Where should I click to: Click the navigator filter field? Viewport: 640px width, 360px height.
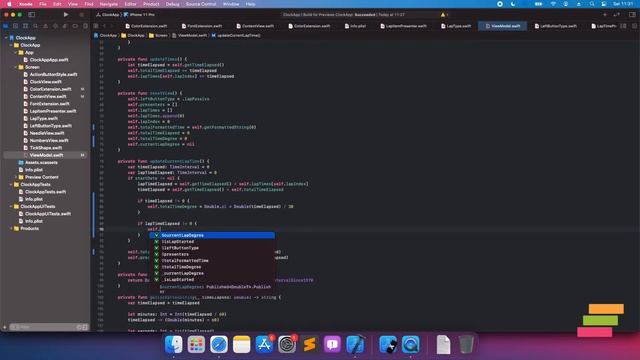pyautogui.click(x=48, y=327)
